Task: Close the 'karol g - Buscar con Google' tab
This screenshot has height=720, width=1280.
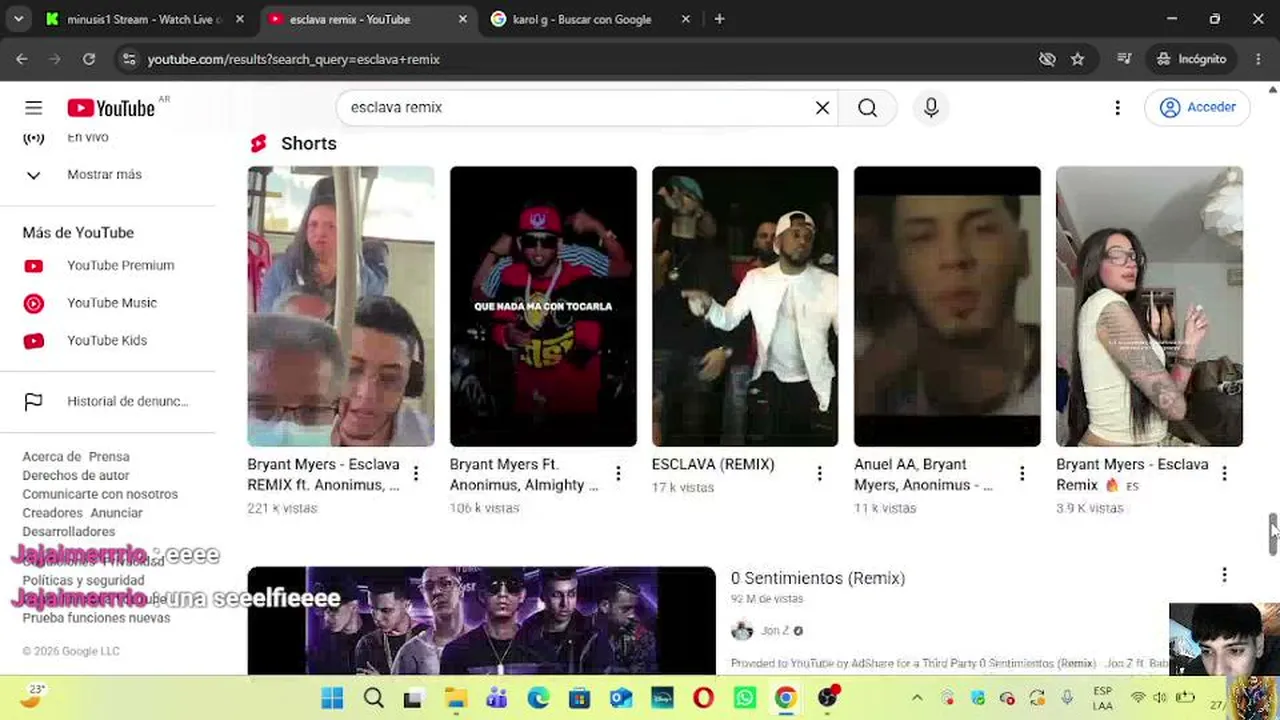Action: tap(685, 19)
